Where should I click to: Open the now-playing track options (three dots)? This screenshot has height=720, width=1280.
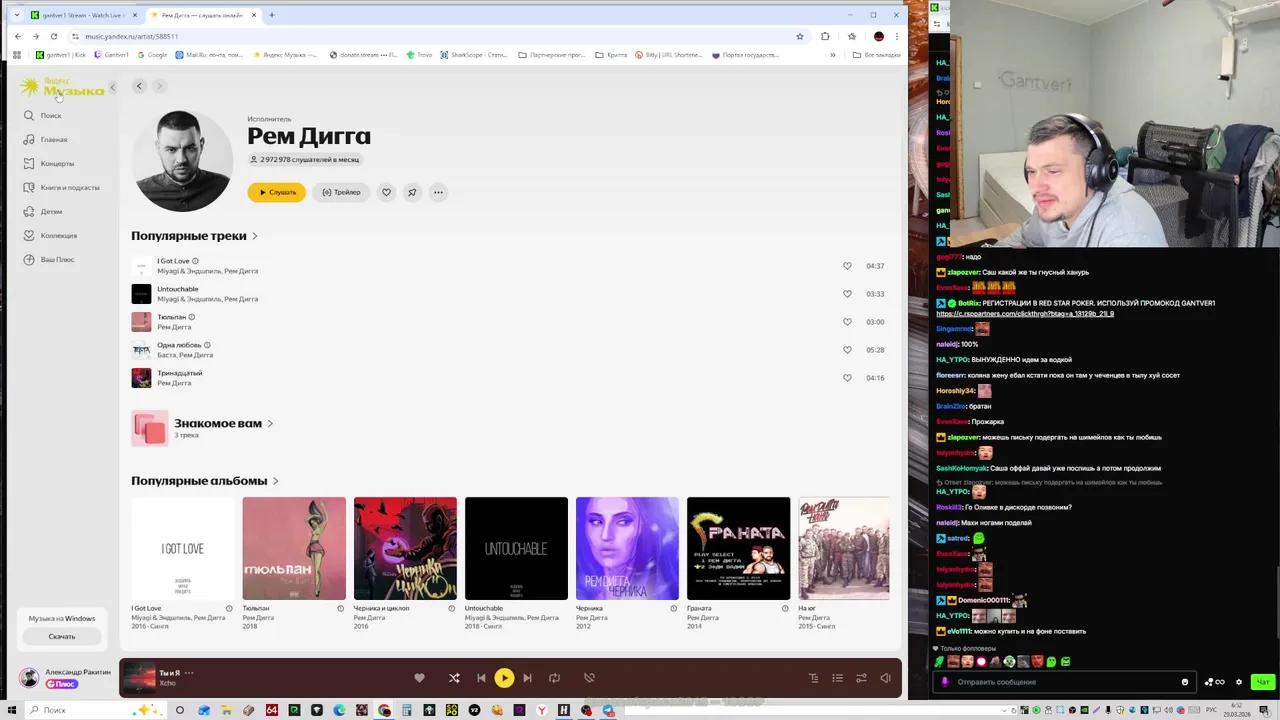pos(188,673)
